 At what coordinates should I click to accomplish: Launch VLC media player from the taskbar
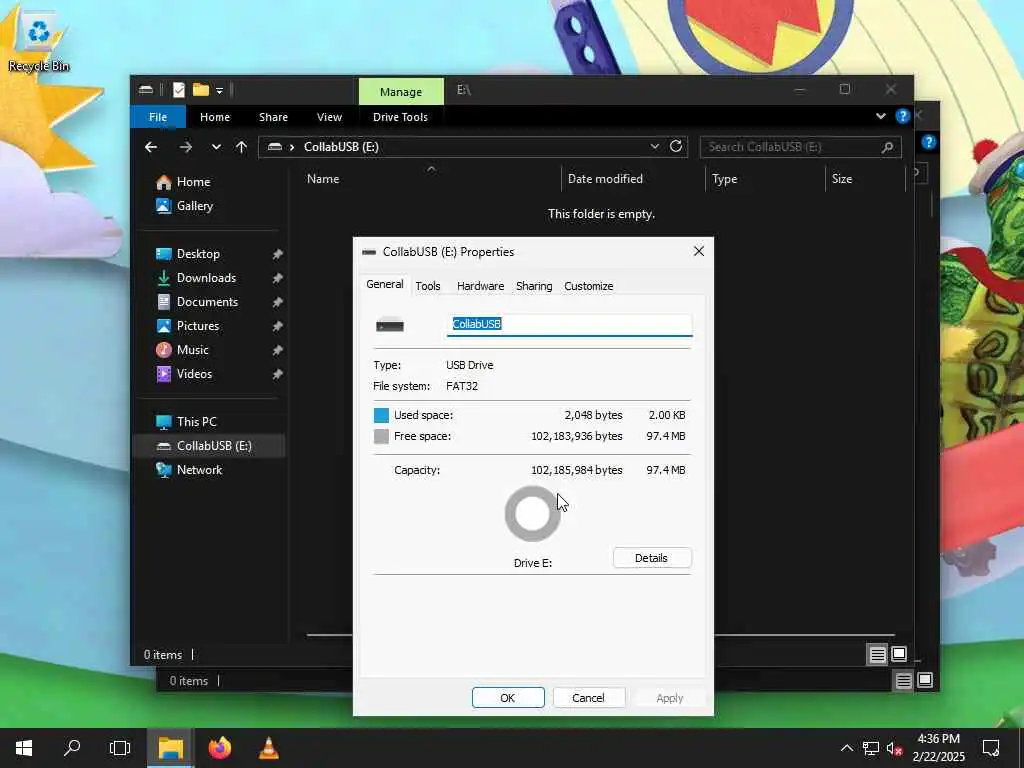268,748
